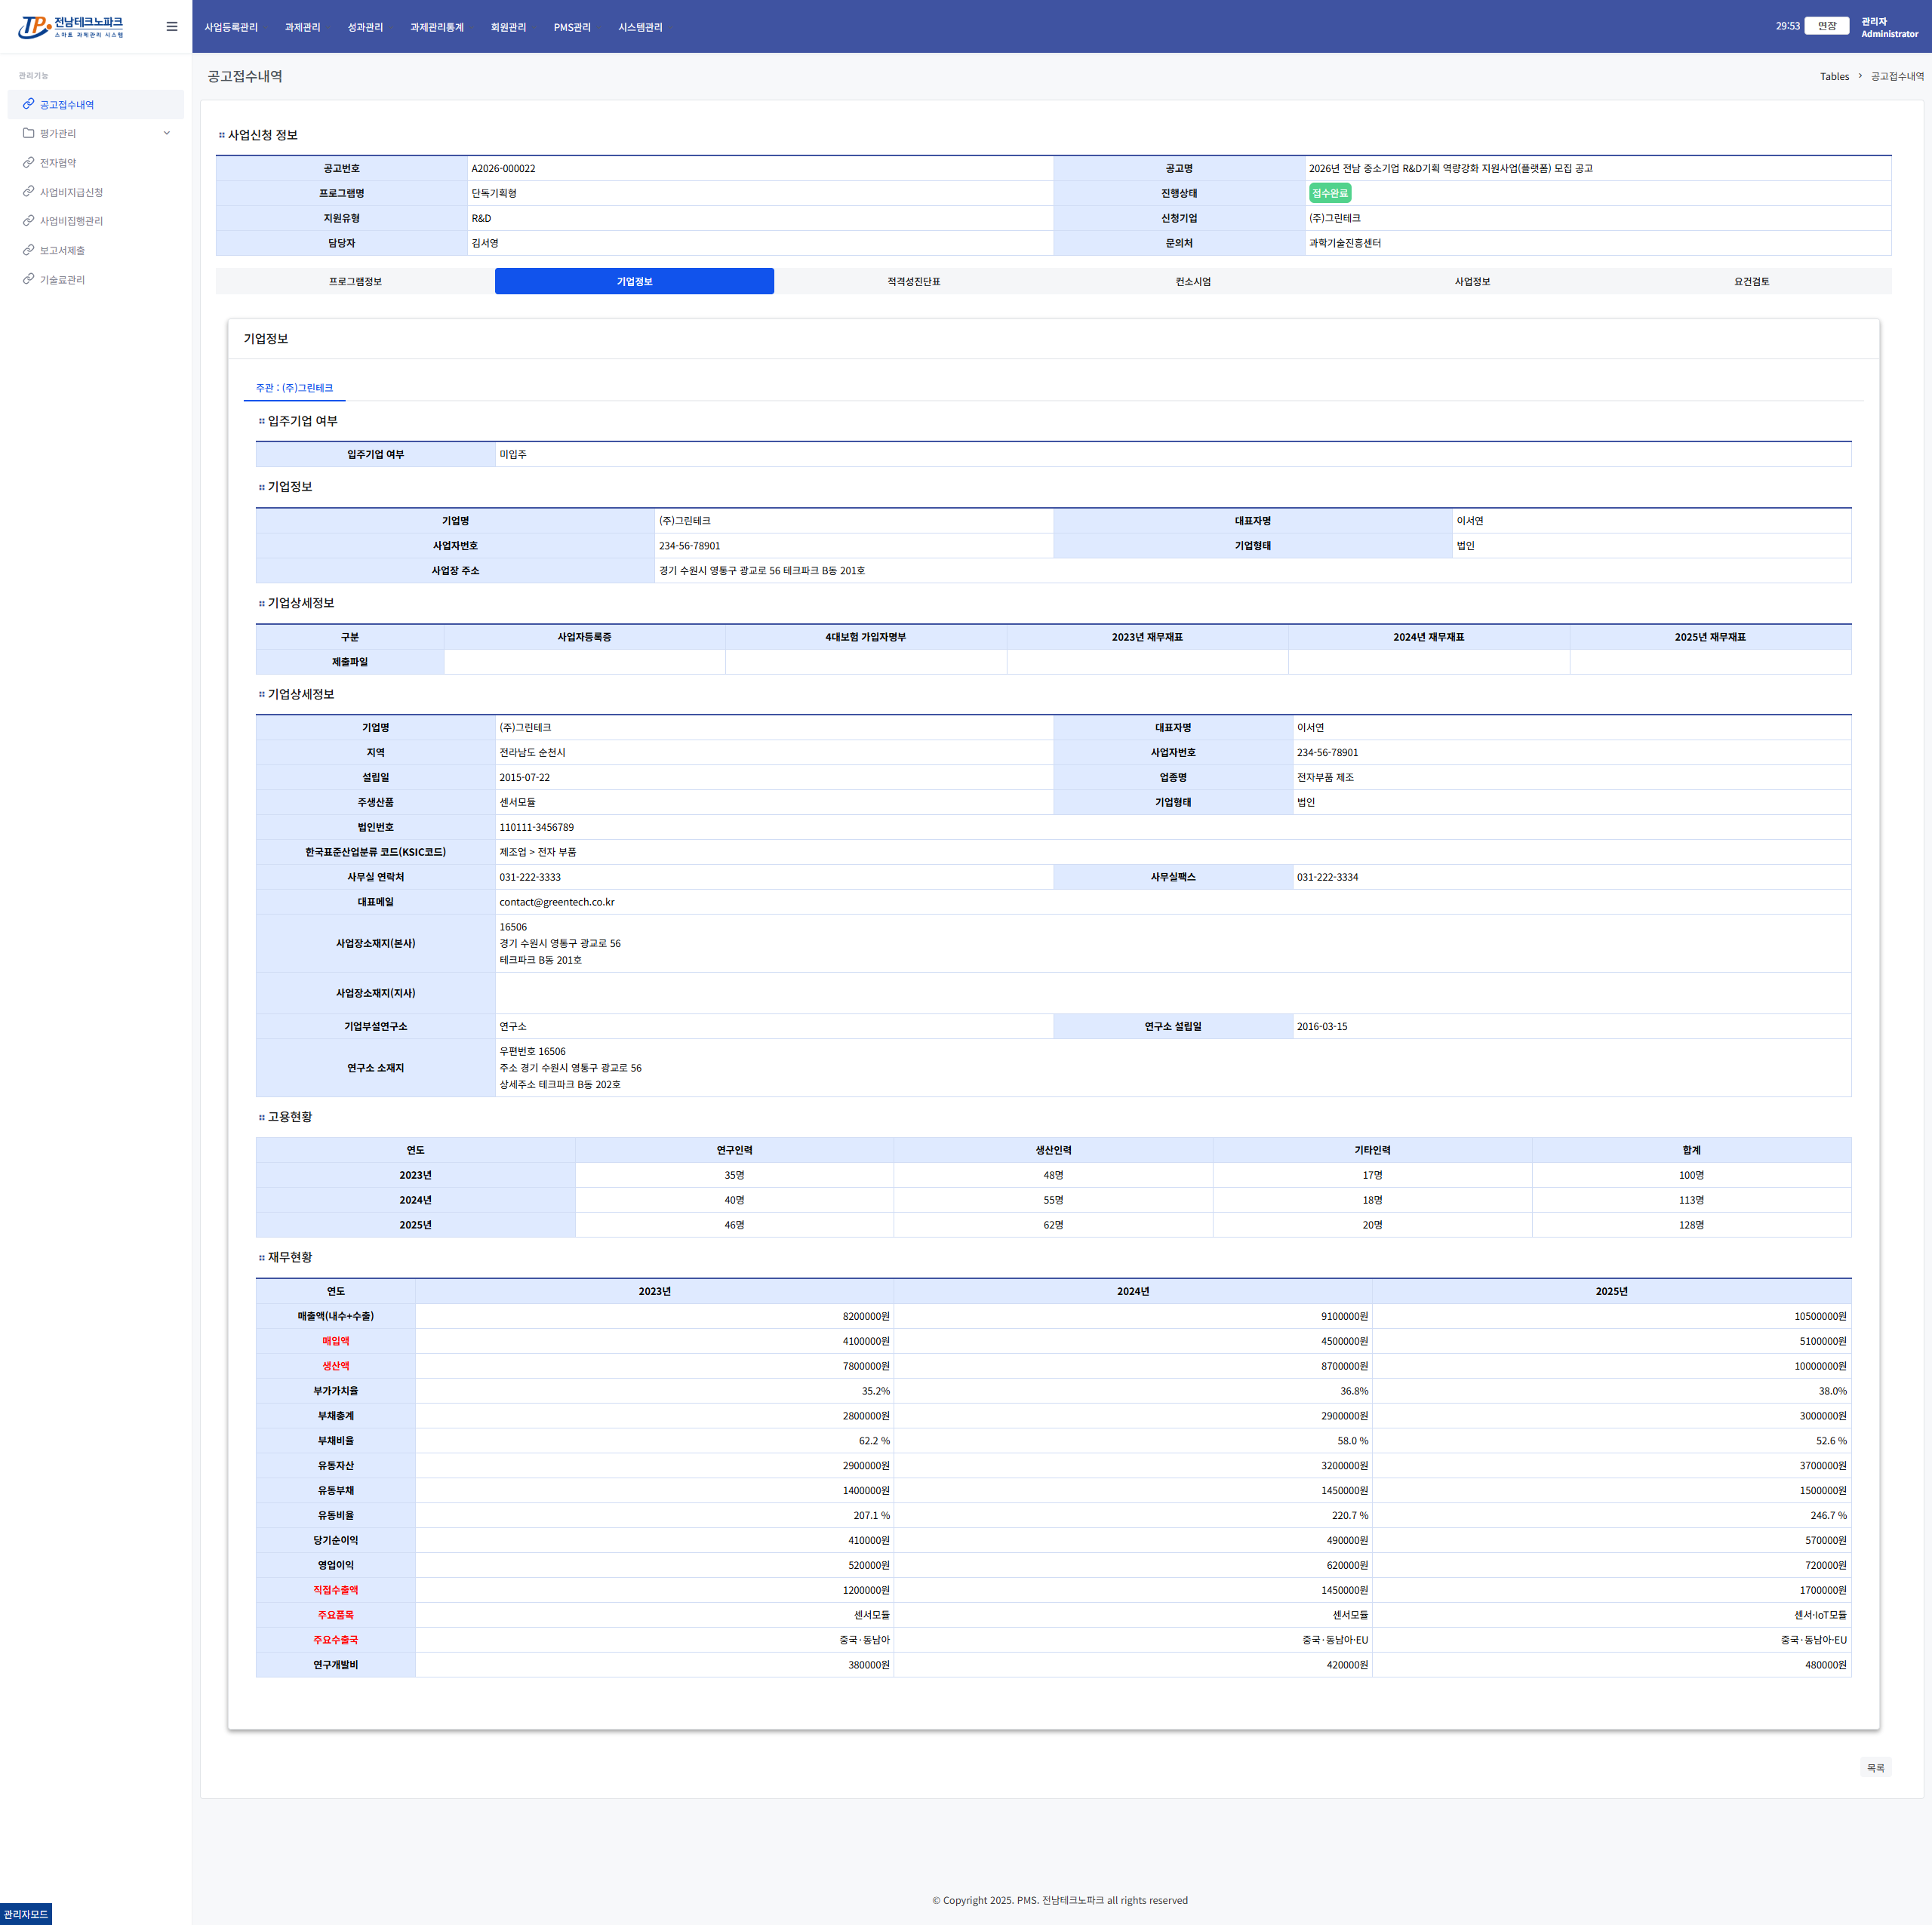
Task: Open 사업비지급신청 in the sidebar
Action: [71, 192]
